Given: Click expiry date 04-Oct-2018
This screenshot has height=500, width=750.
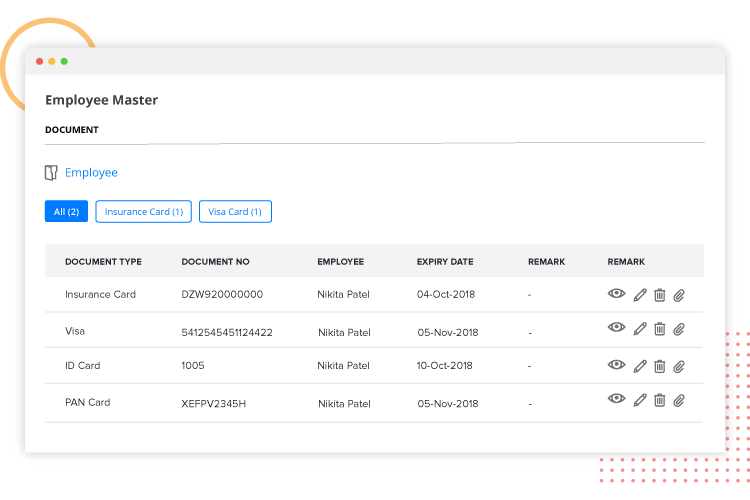Looking at the screenshot, I should tap(446, 294).
